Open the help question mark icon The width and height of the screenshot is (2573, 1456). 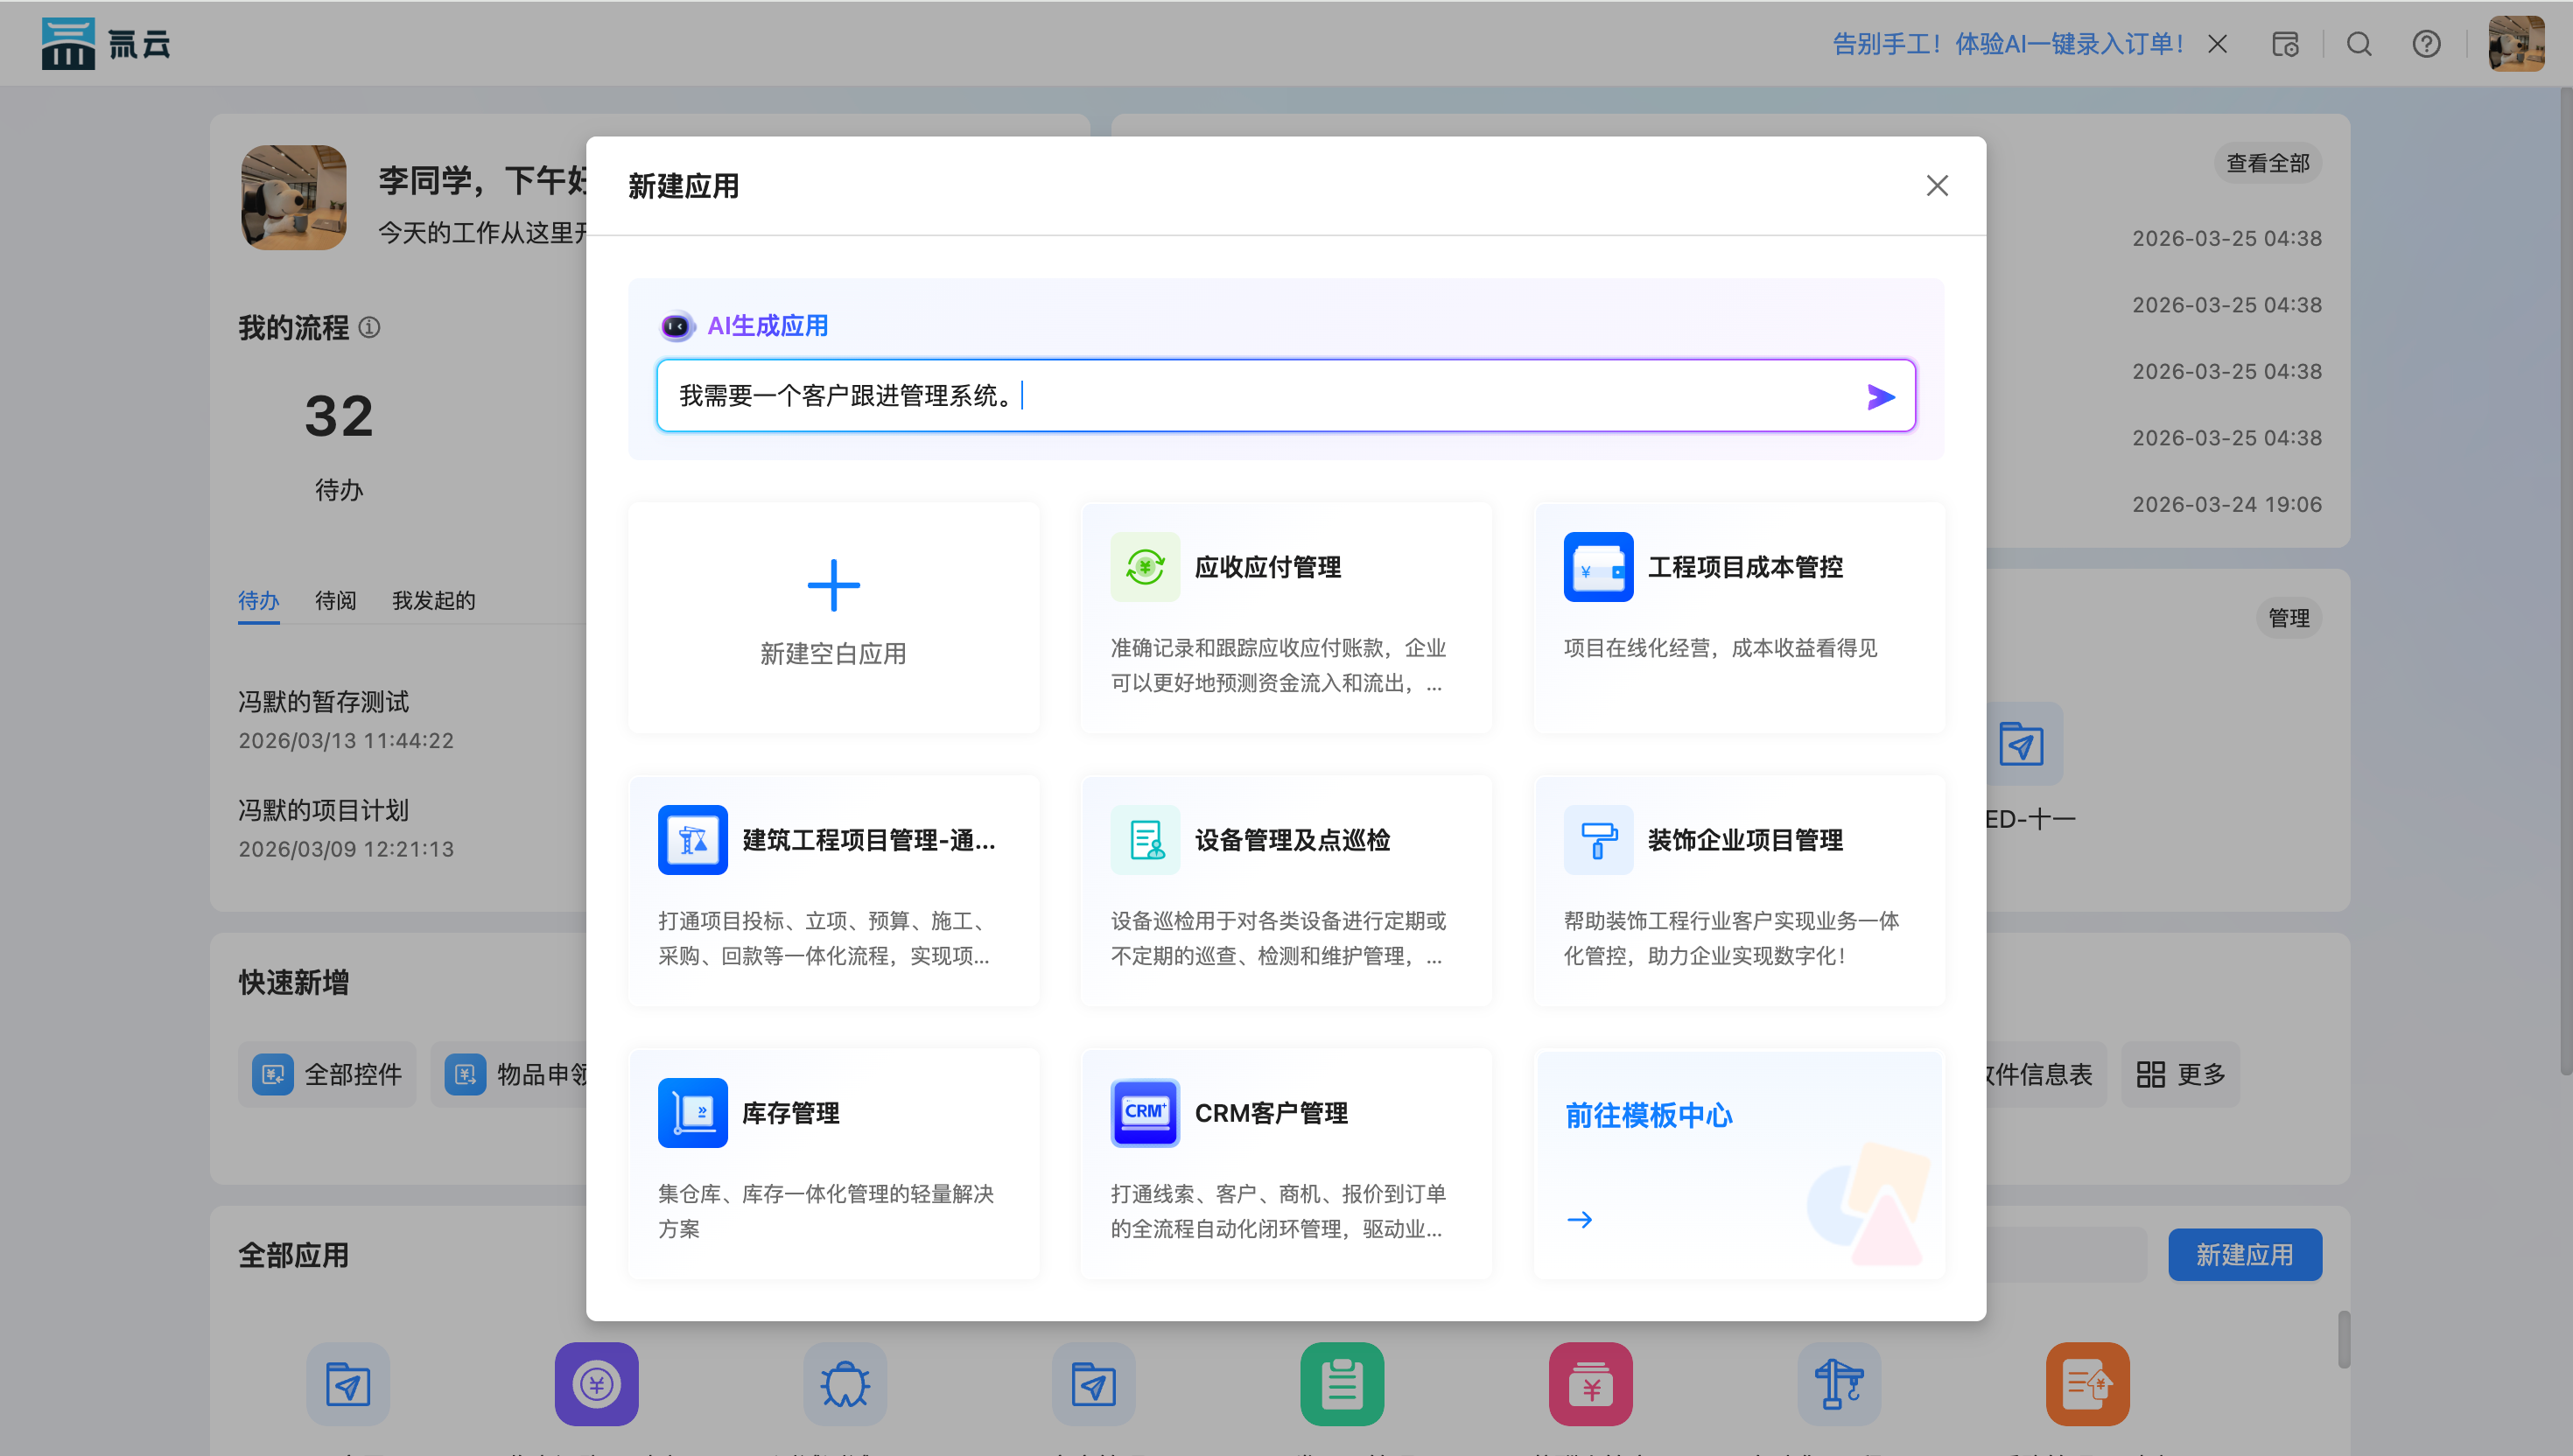coord(2426,44)
